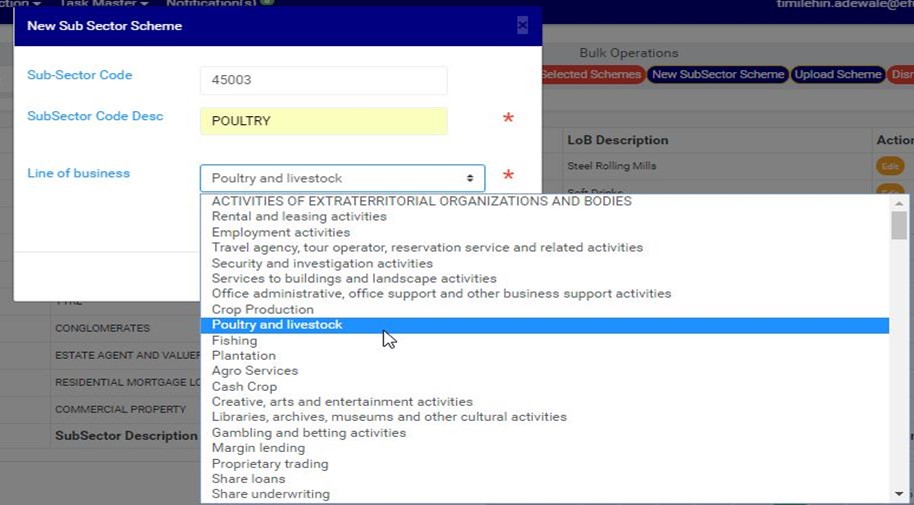Click Edit for Steel Rolling Mills row

pos(889,166)
